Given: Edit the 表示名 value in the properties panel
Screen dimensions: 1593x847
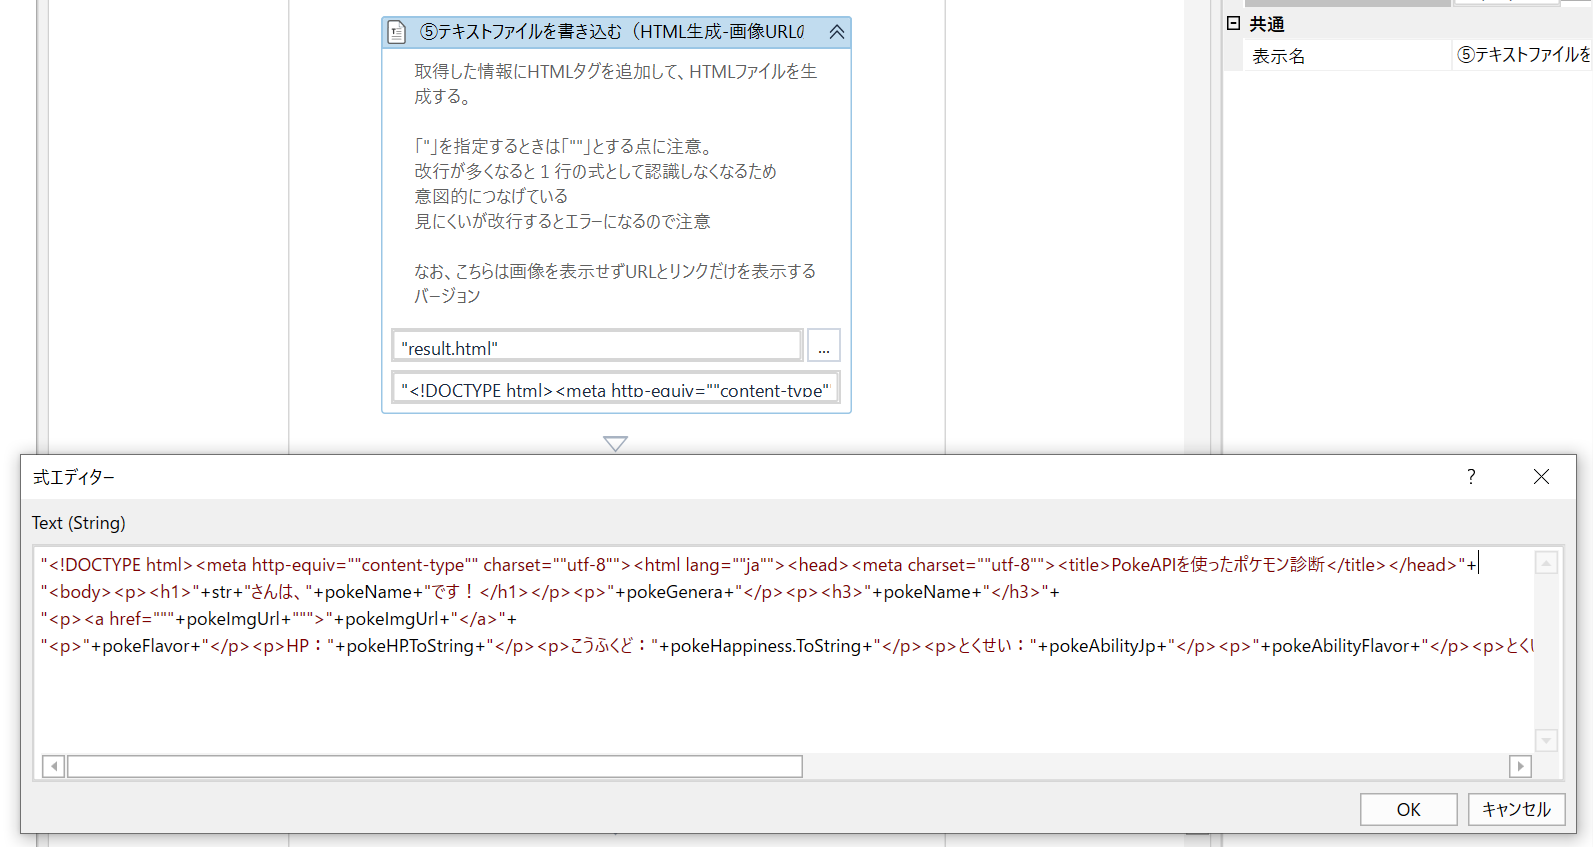Looking at the screenshot, I should [1522, 55].
